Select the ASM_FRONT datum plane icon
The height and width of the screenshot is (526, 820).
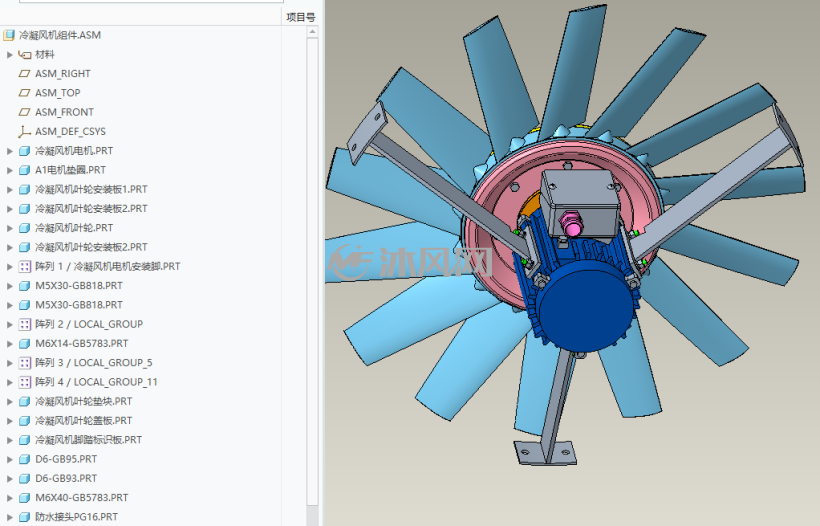[25, 112]
